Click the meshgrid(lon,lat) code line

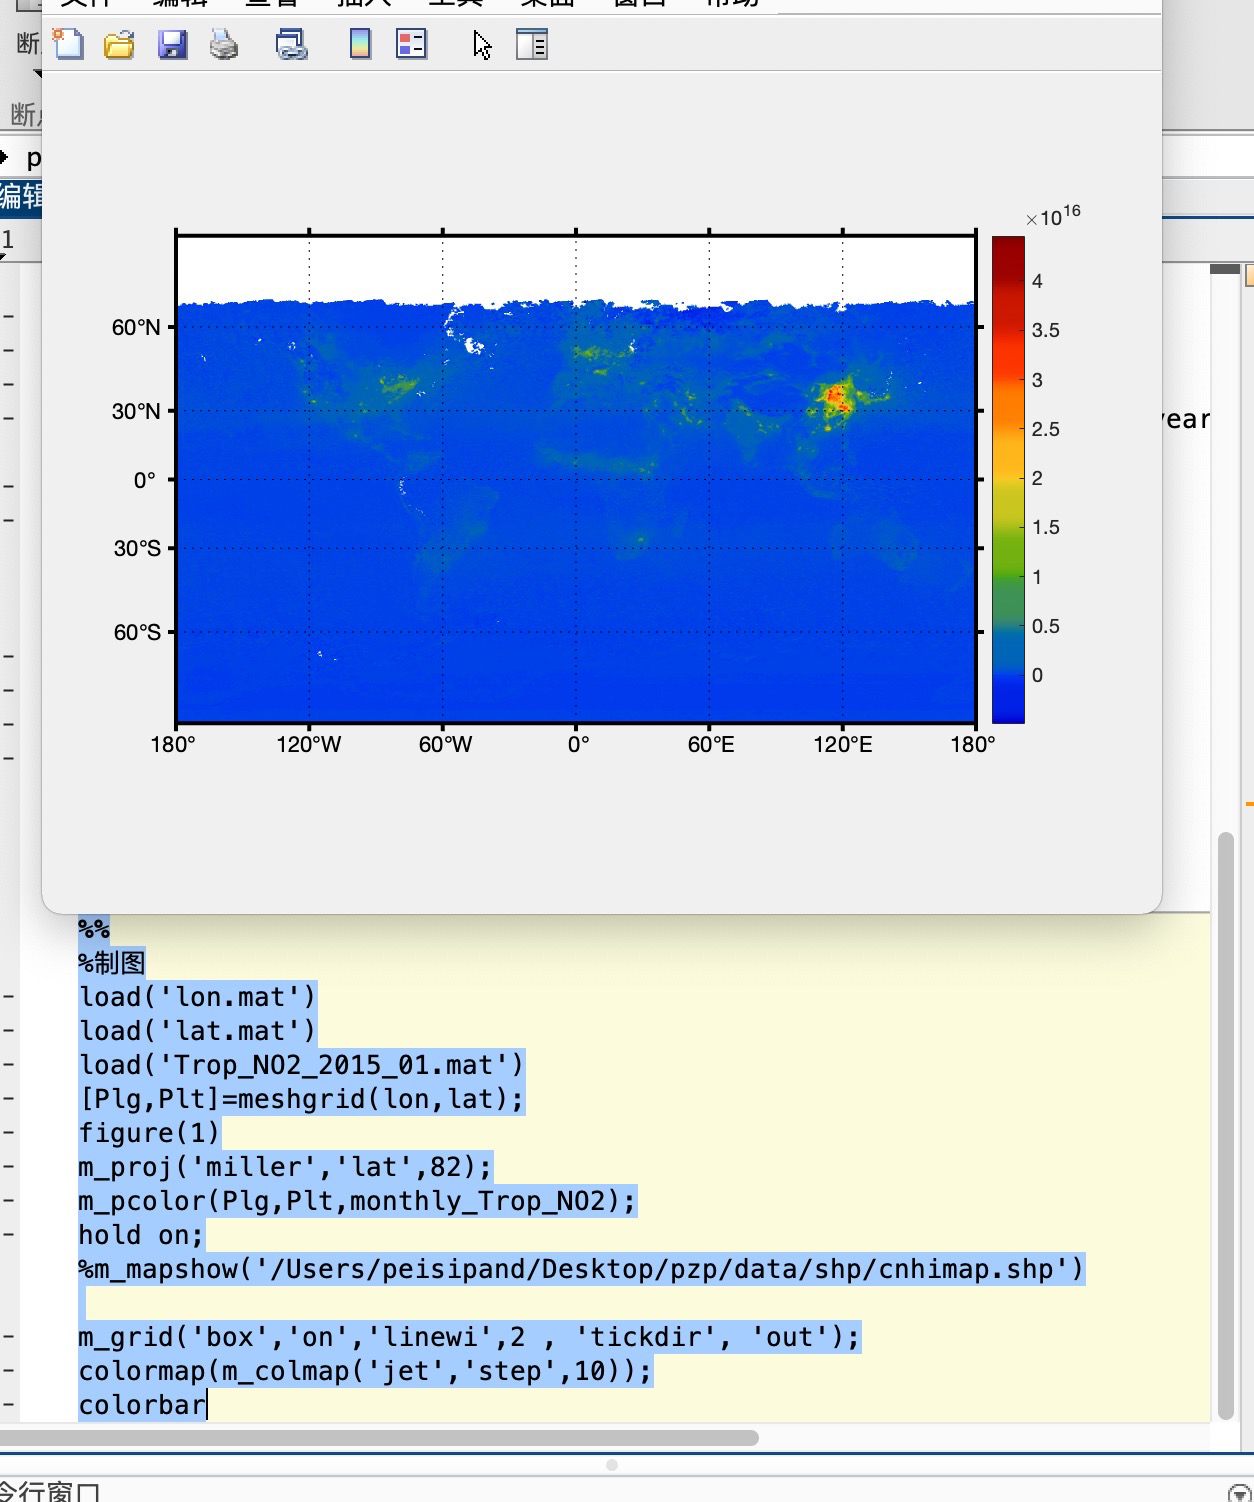301,1099
